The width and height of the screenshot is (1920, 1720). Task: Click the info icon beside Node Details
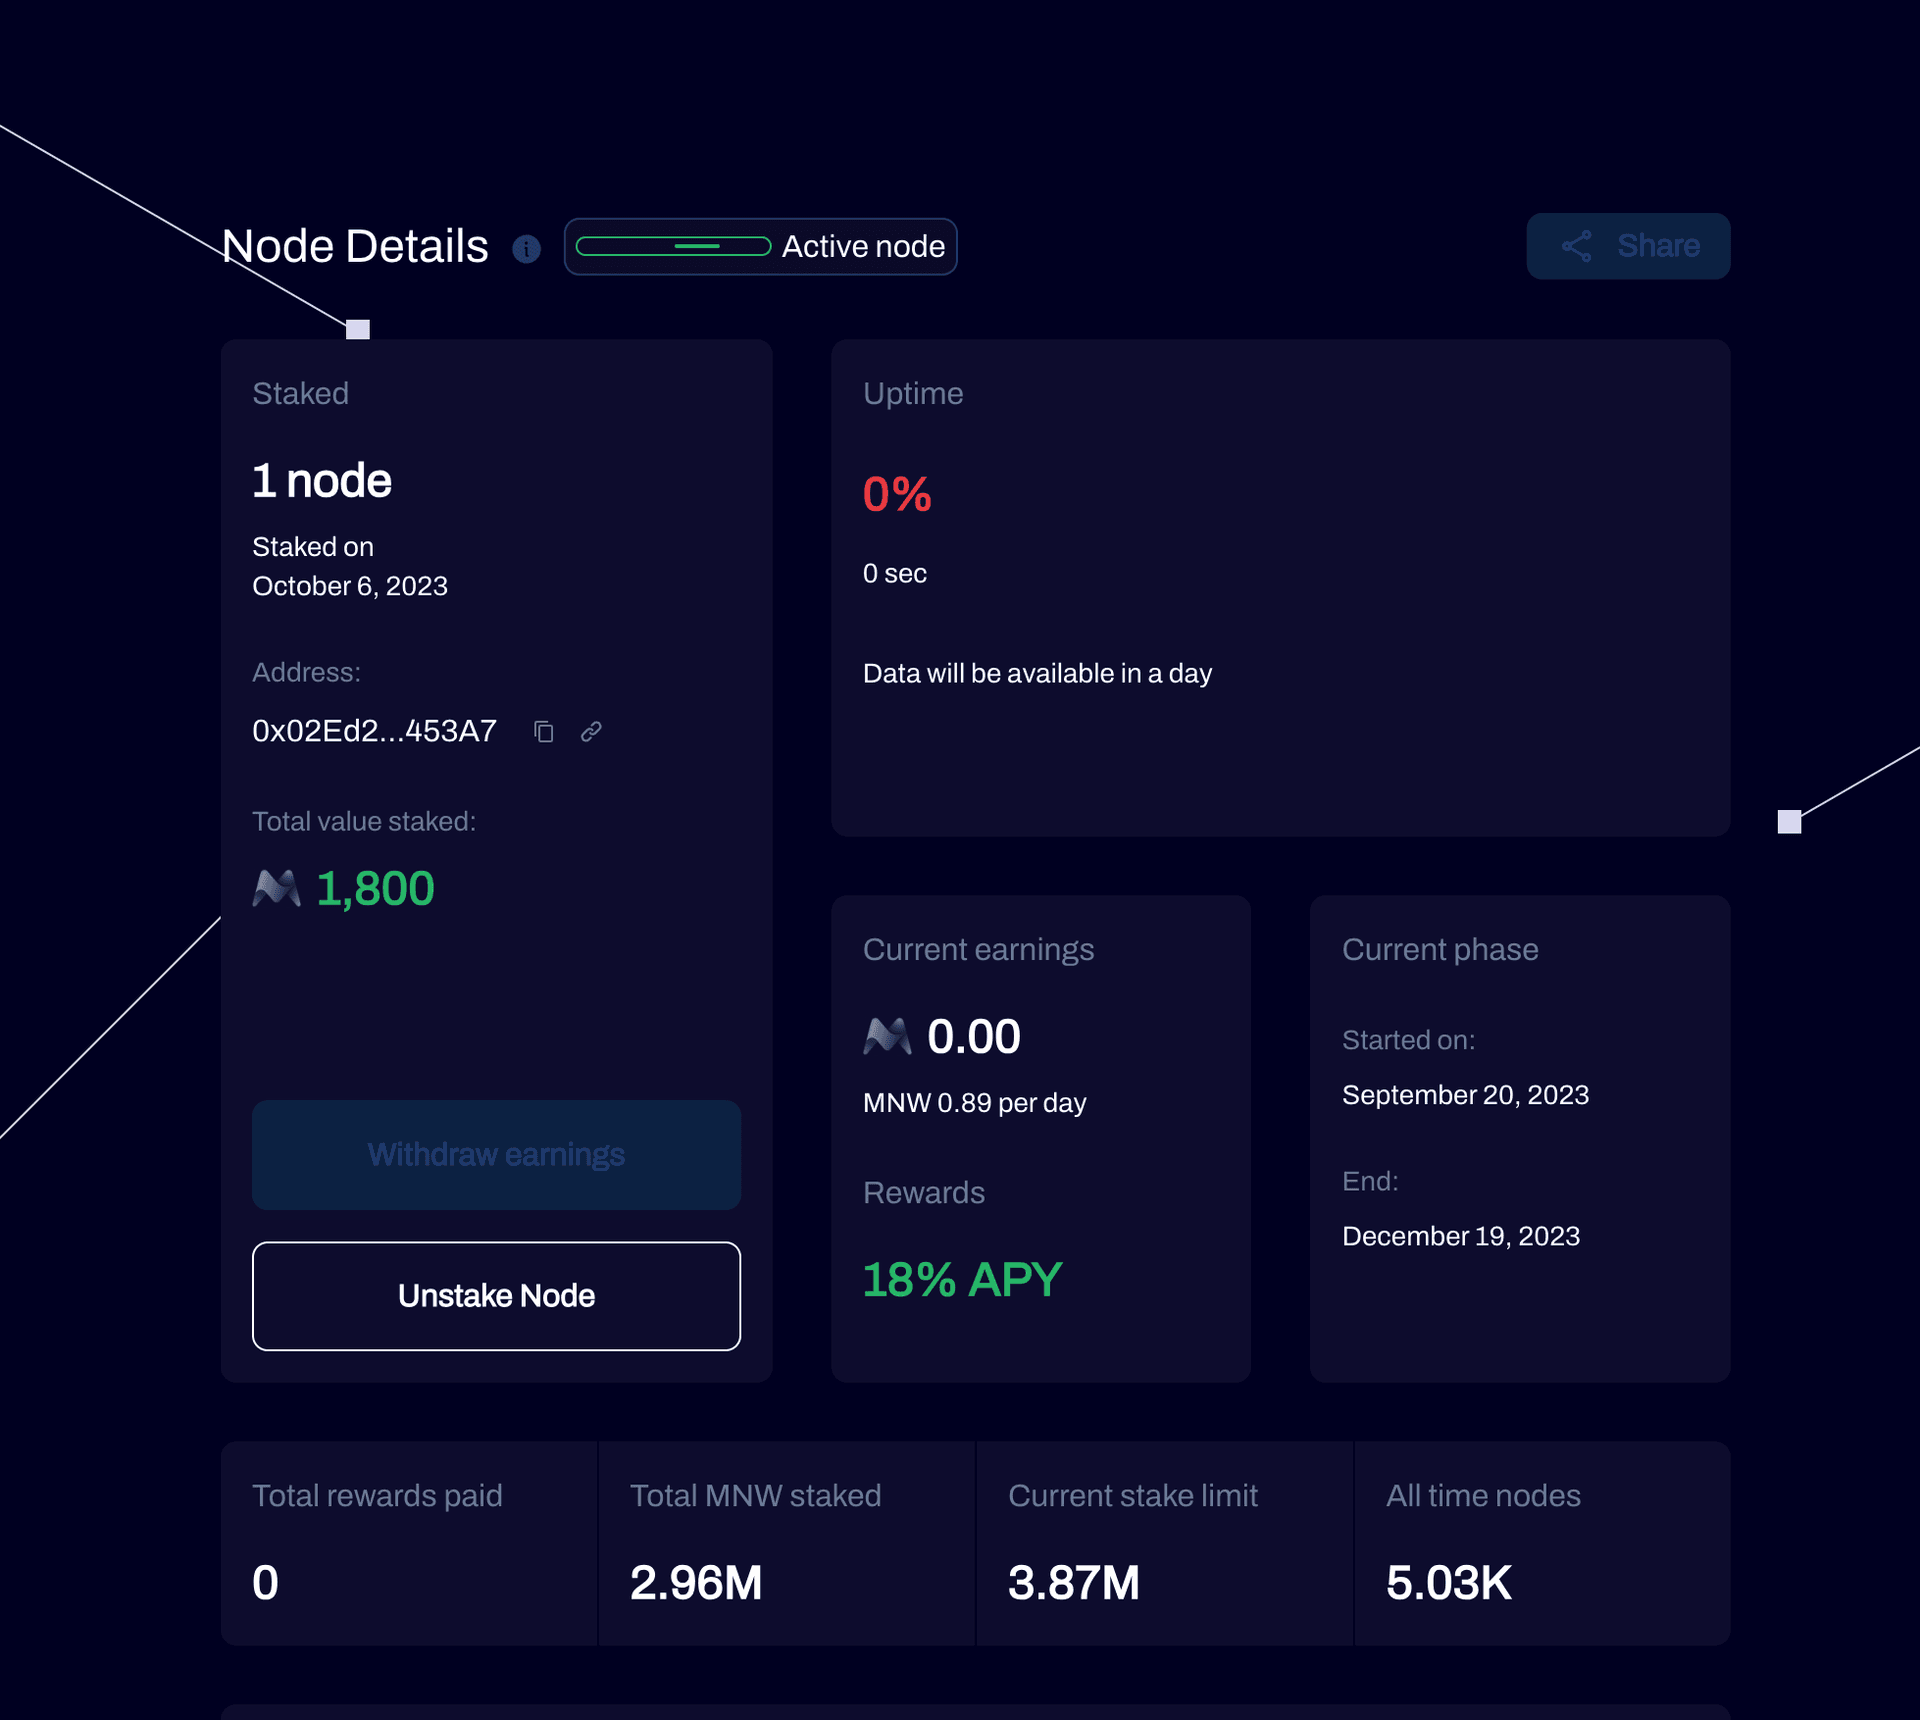pos(526,249)
